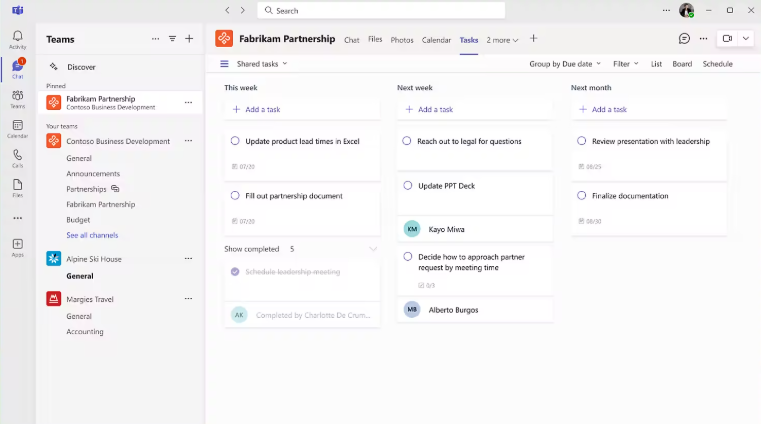Open the Alberto Burgos assignee row
The width and height of the screenshot is (761, 424).
pyautogui.click(x=475, y=310)
